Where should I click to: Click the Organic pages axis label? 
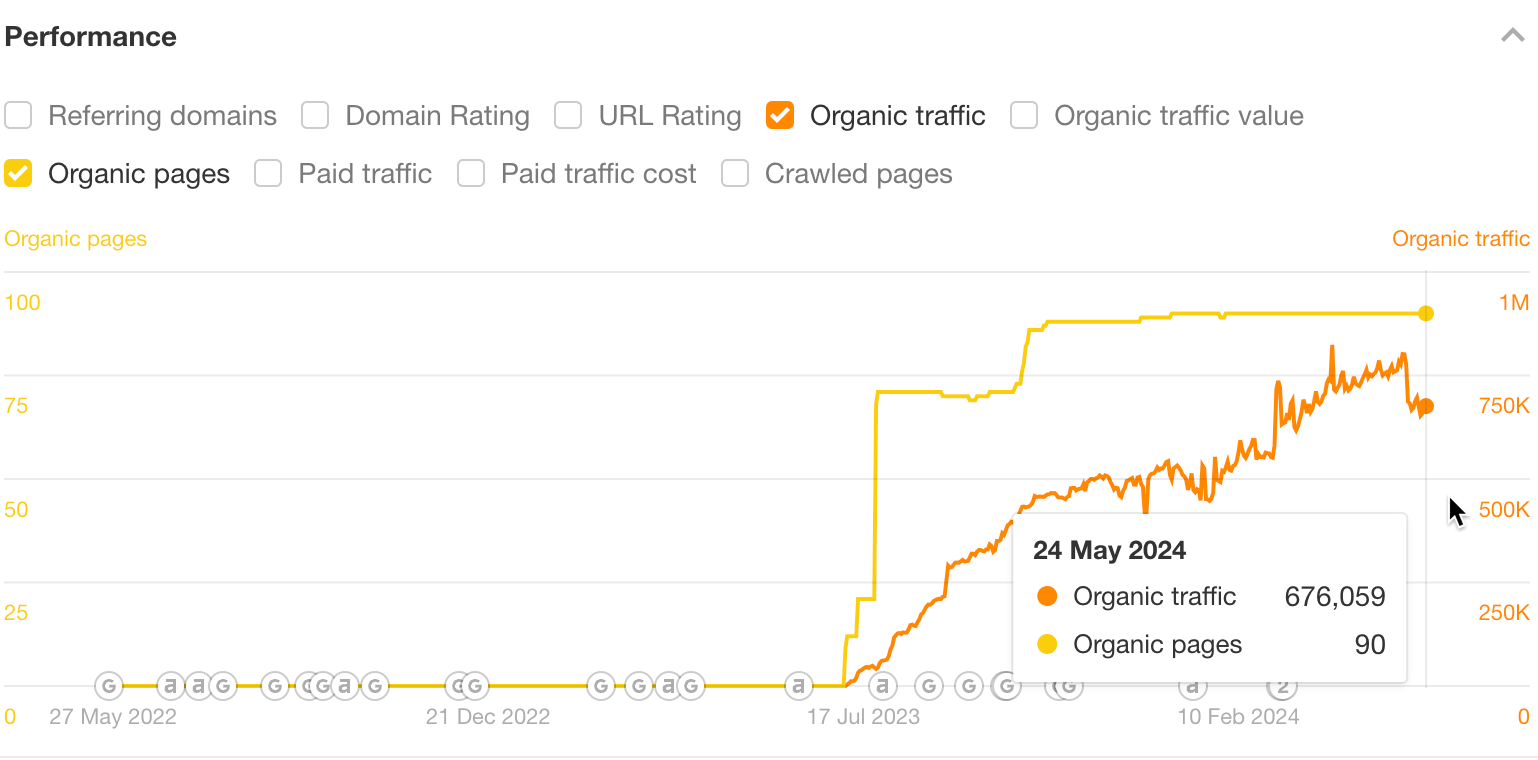pyautogui.click(x=75, y=238)
